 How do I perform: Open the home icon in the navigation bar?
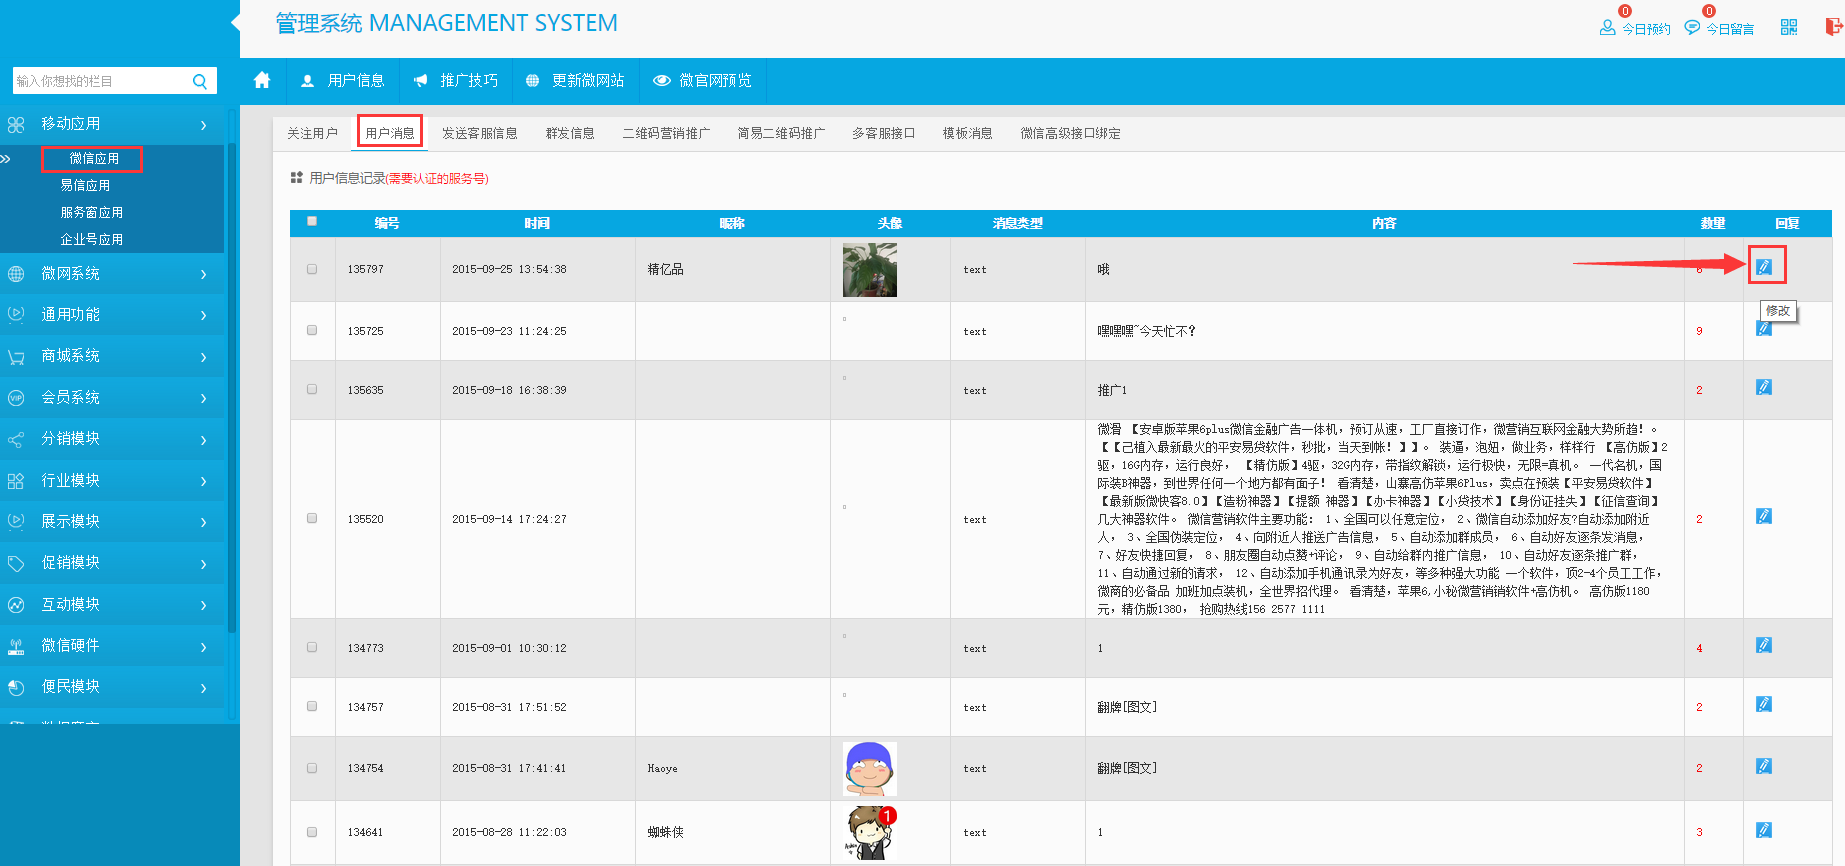[262, 80]
